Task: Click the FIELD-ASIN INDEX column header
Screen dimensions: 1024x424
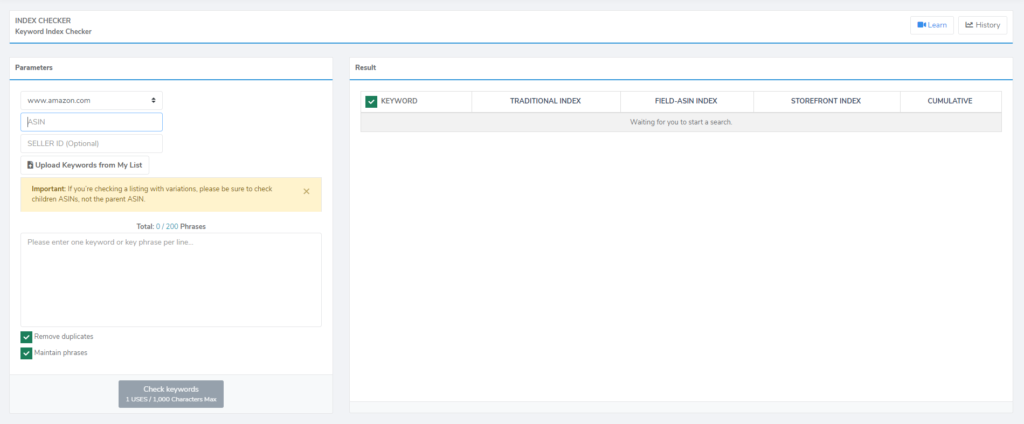Action: tap(686, 101)
